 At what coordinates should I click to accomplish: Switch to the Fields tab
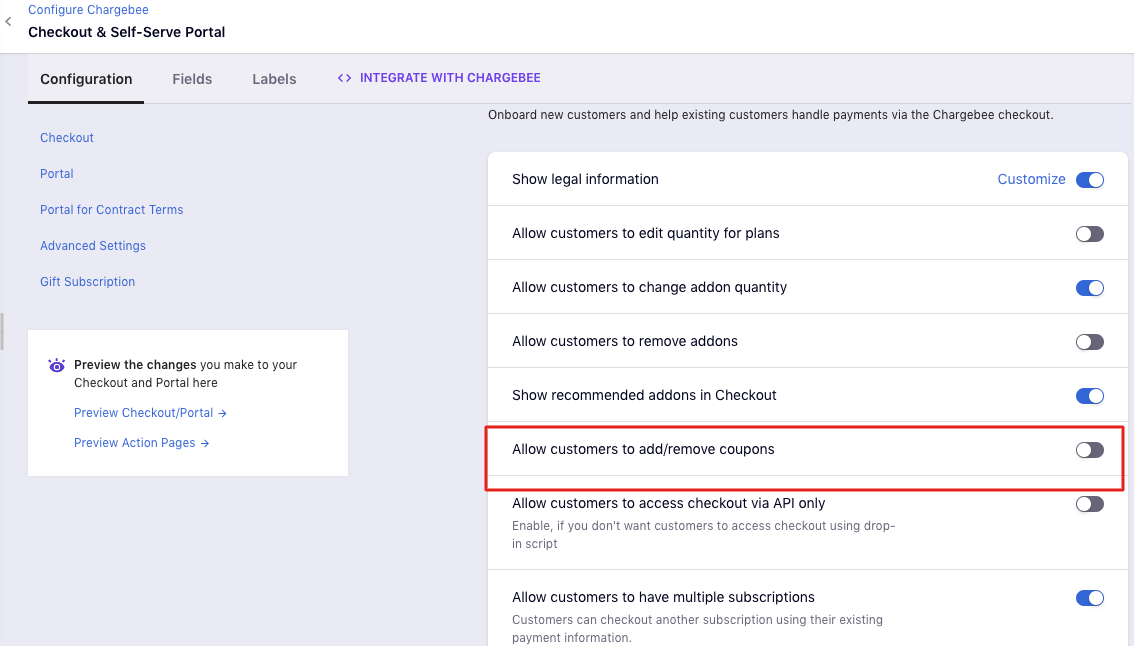click(192, 79)
